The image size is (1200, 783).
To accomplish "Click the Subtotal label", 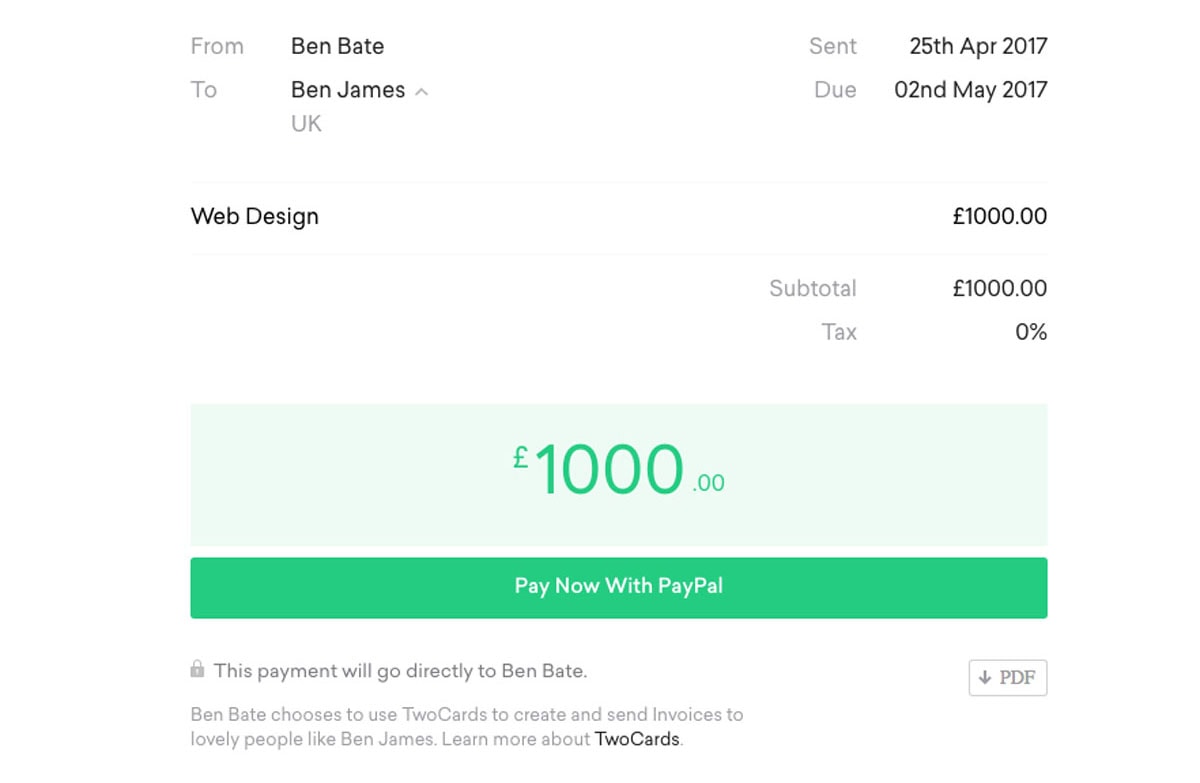I will (x=813, y=289).
